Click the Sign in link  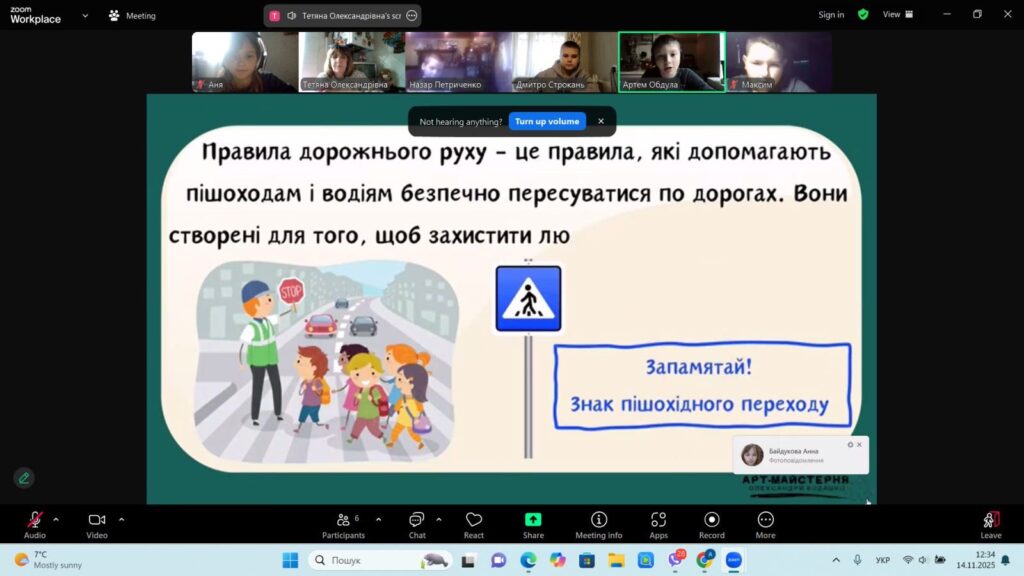831,15
